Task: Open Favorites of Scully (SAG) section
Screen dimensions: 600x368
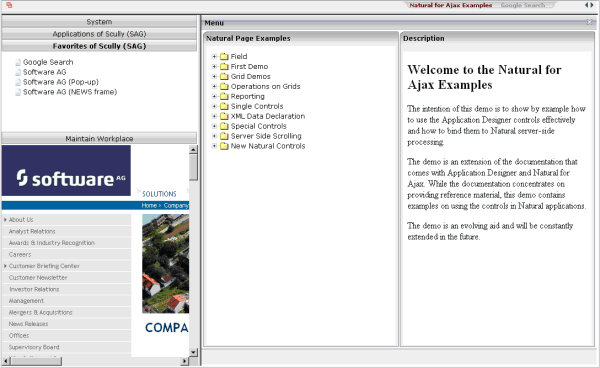Action: [x=99, y=46]
